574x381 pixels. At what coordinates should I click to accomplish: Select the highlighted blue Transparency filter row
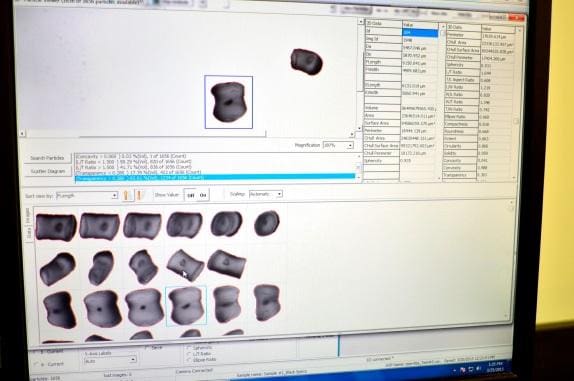215,178
